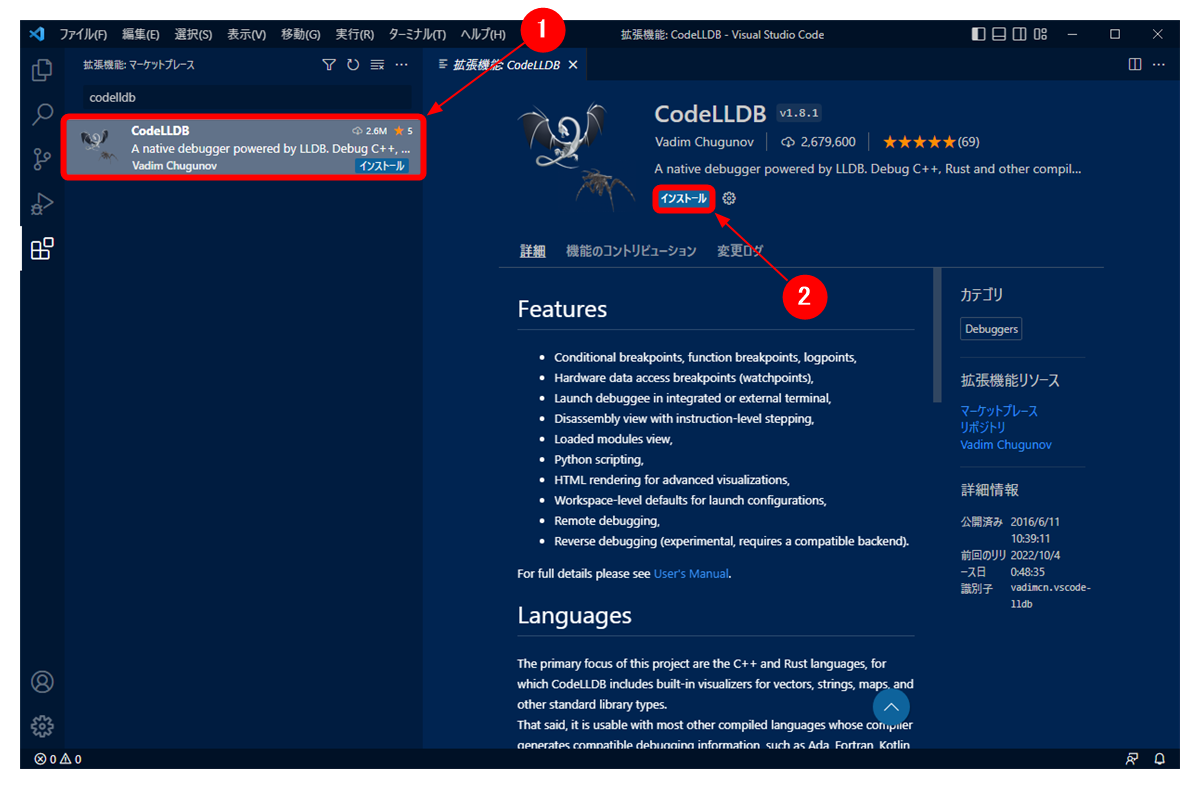
Task: Open the Manage gear next to the Install button
Action: click(729, 198)
